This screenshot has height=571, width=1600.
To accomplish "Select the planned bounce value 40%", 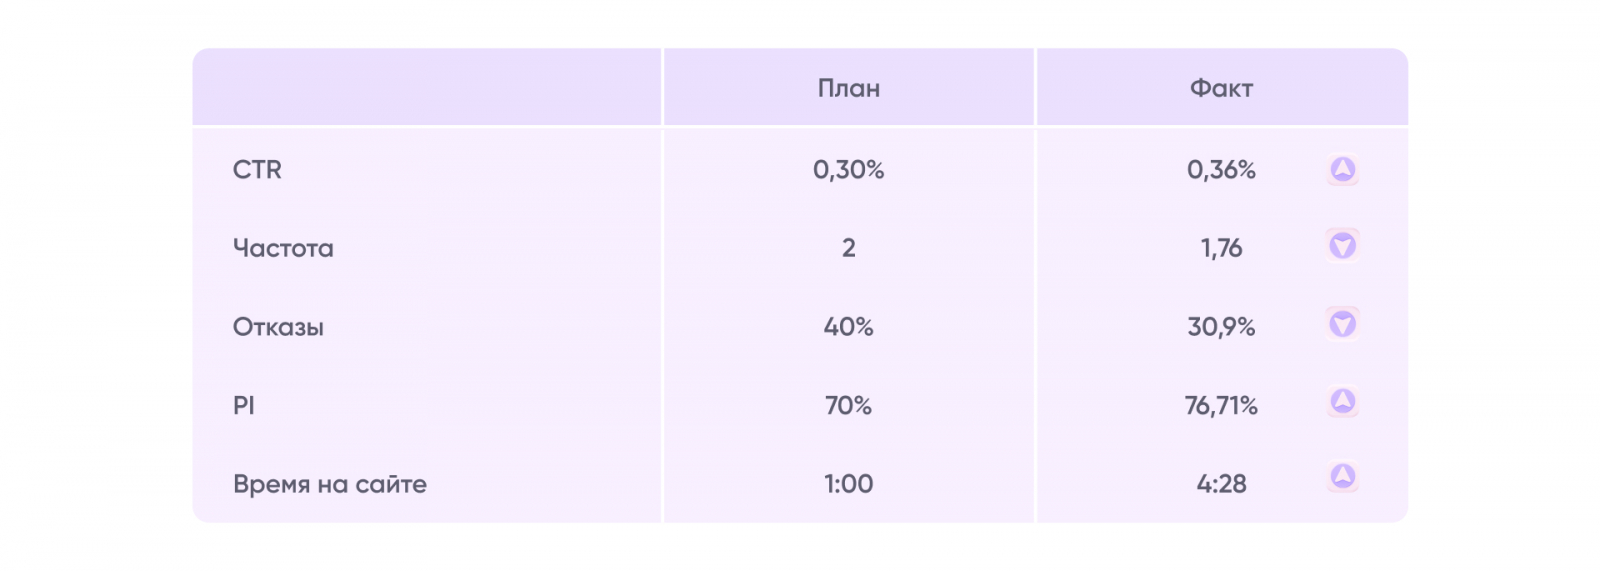I will [x=848, y=327].
